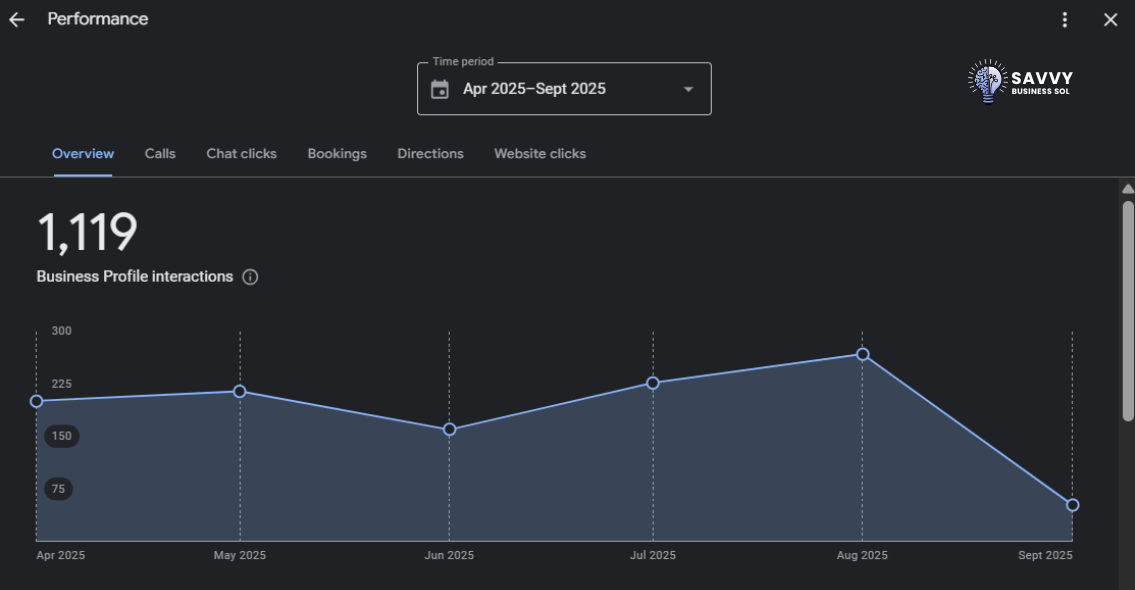Click the 75 axis label
This screenshot has width=1135, height=590.
click(x=58, y=489)
